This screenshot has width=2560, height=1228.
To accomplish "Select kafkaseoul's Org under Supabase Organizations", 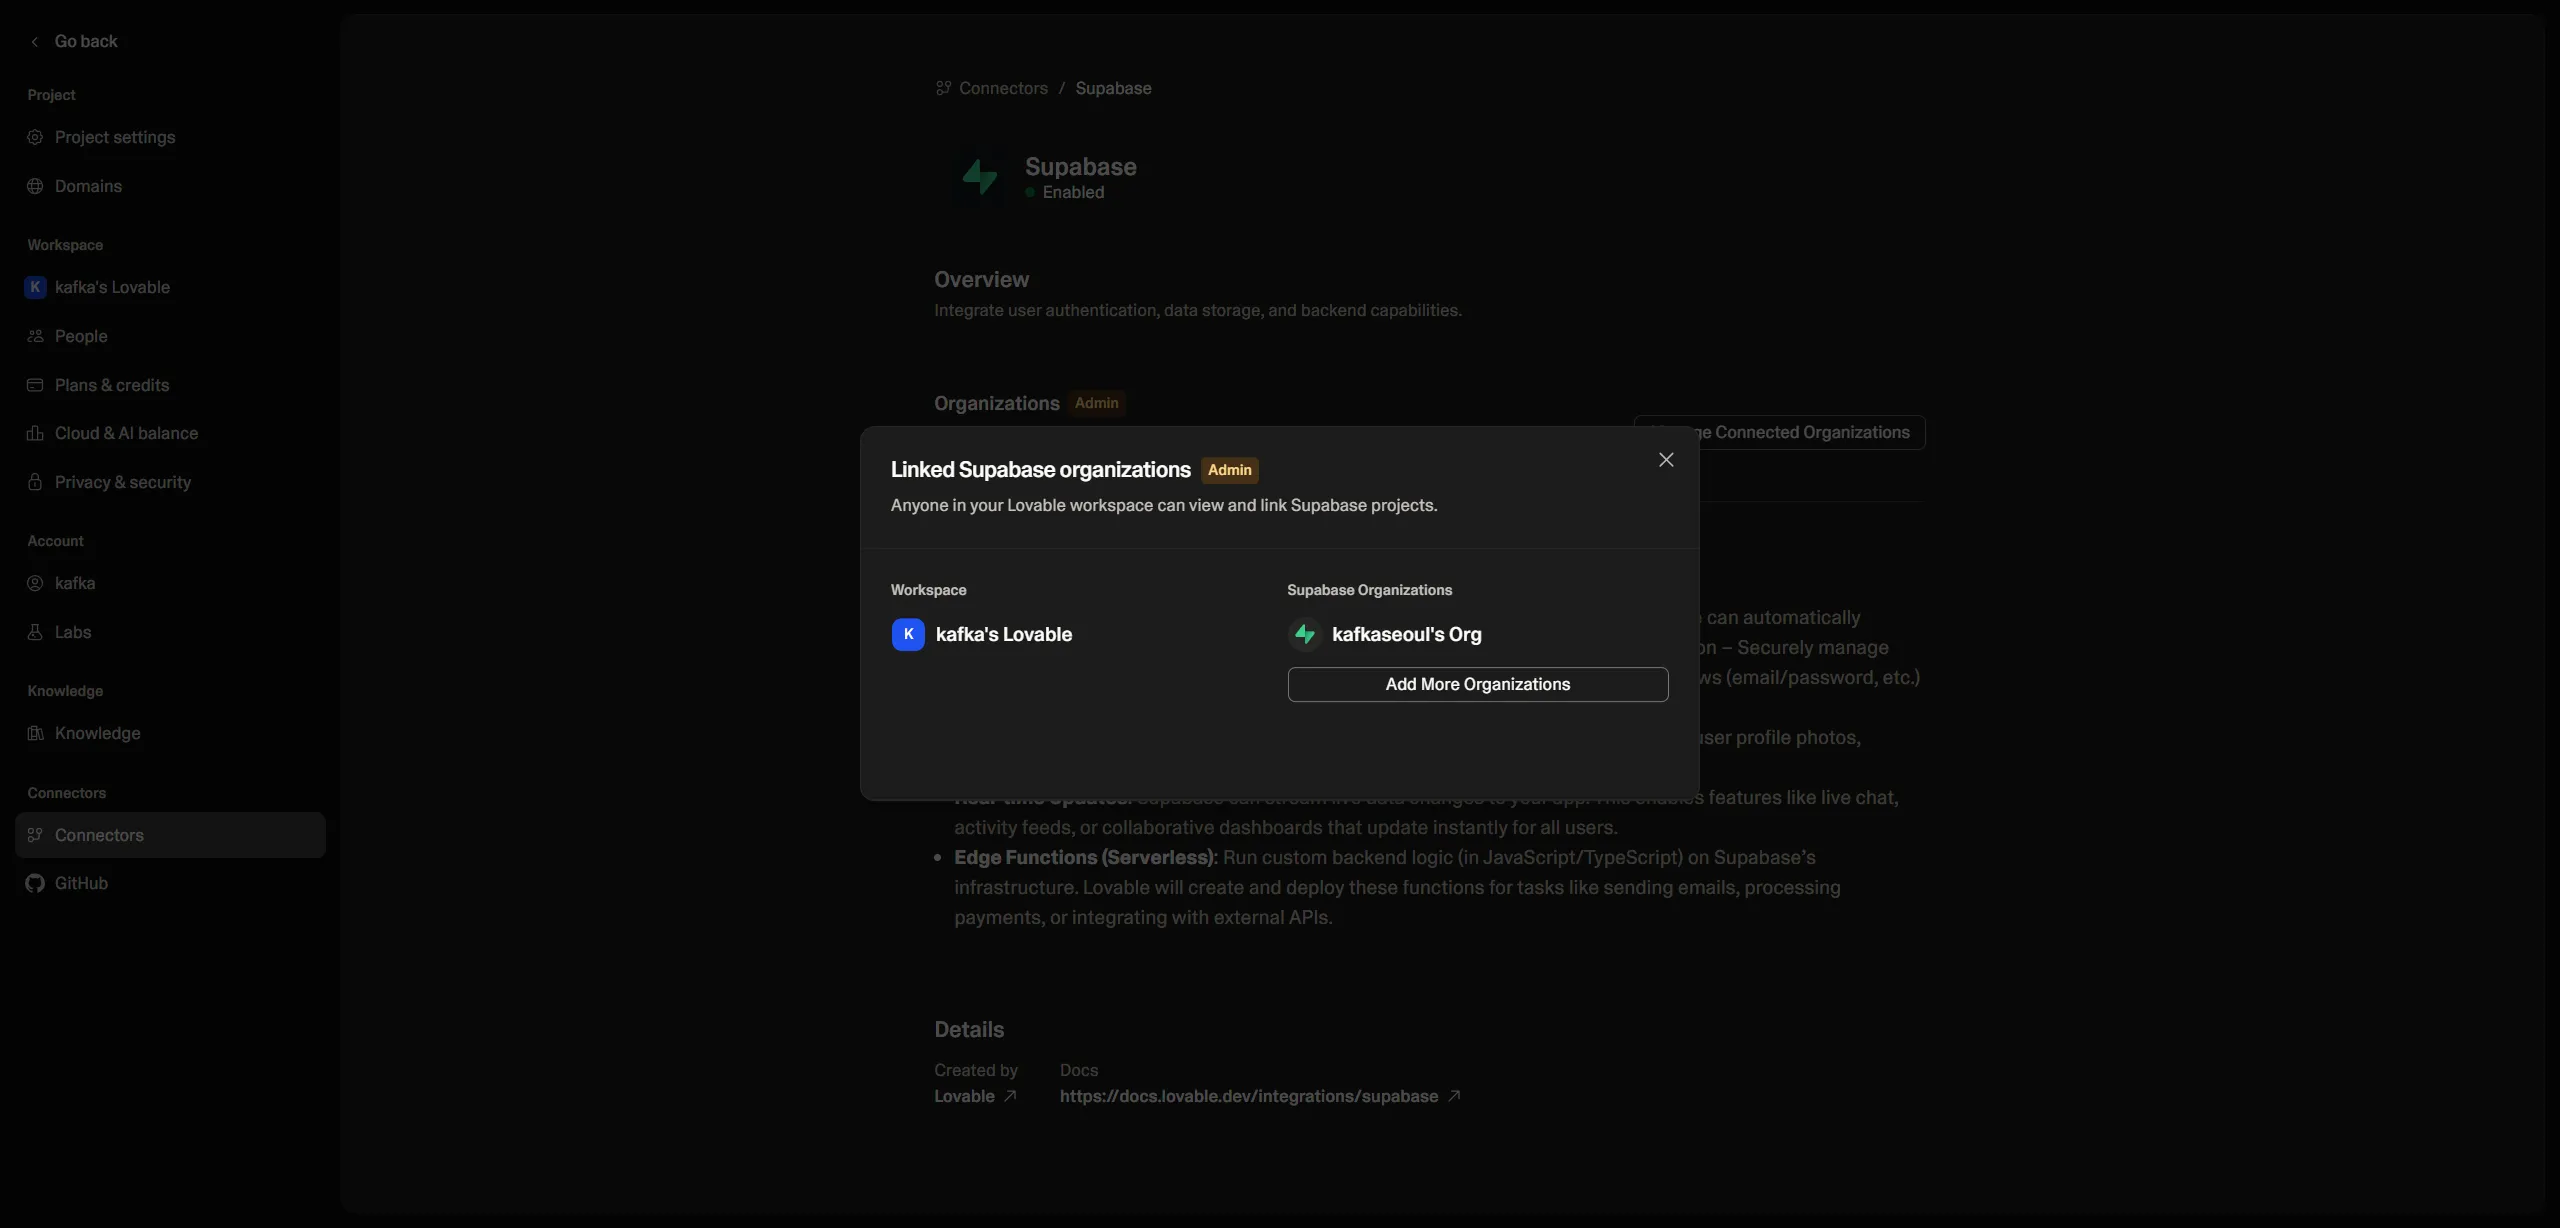I will coord(1406,634).
